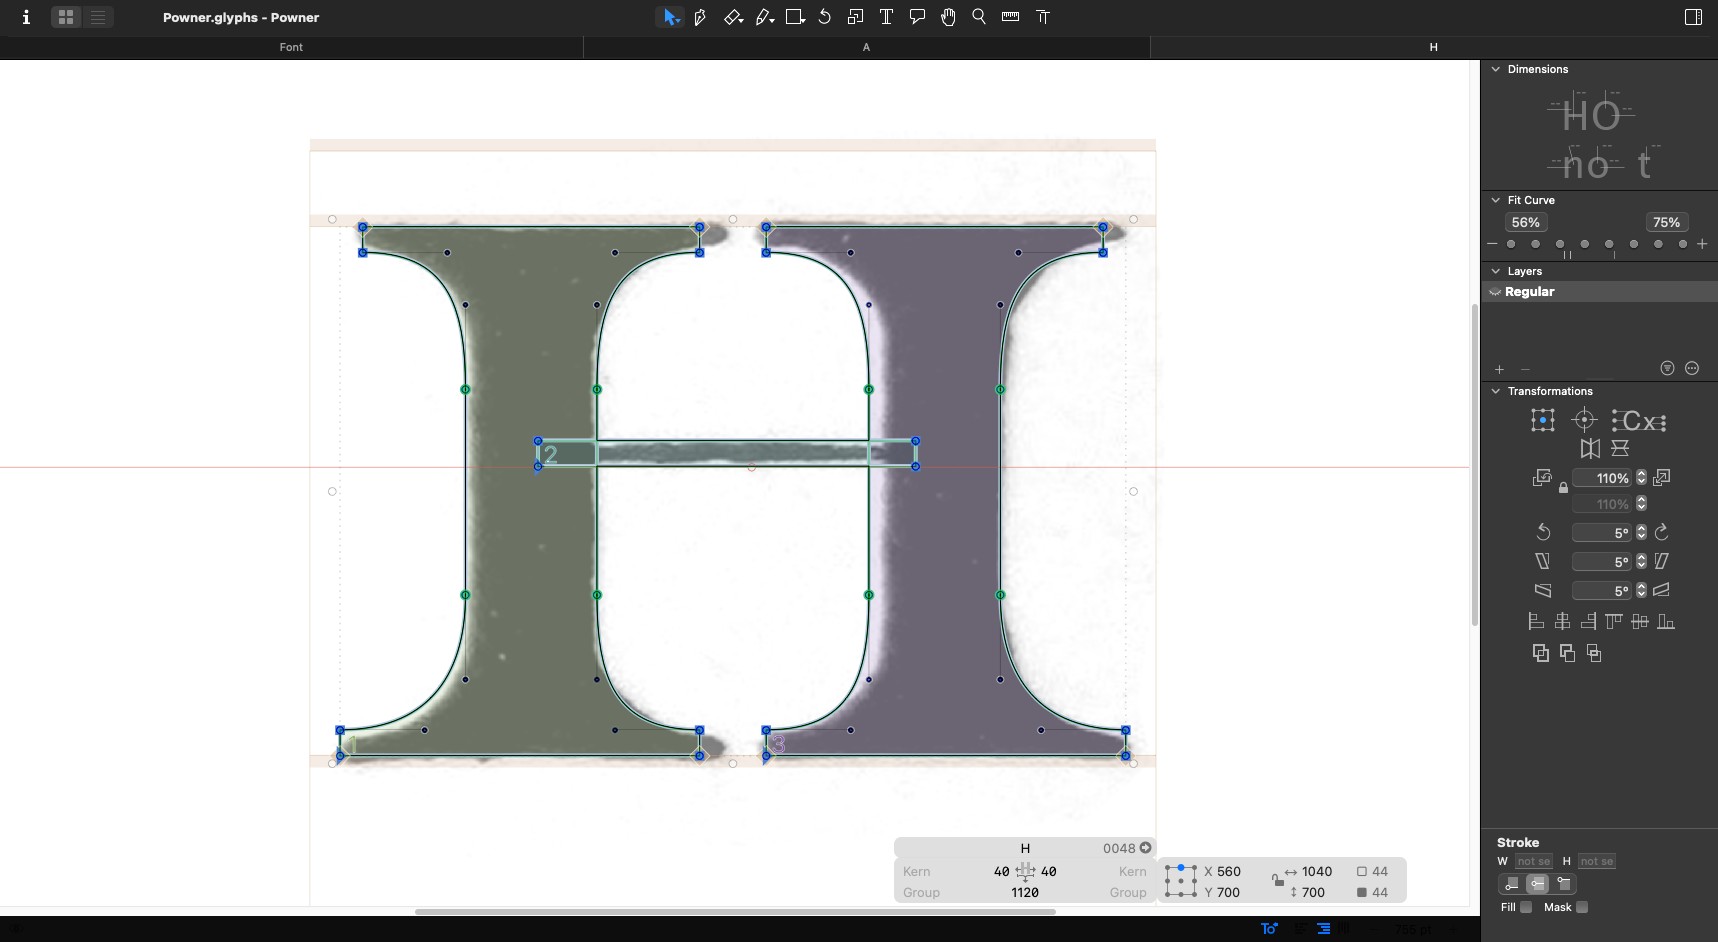This screenshot has height=942, width=1718.
Task: Collapse the Dimensions section
Action: click(1496, 69)
